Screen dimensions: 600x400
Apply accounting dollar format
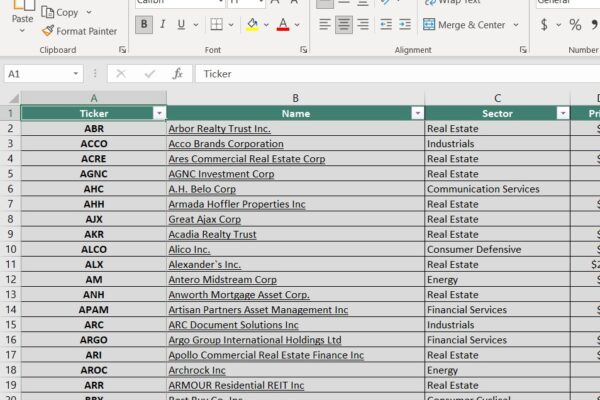click(544, 25)
